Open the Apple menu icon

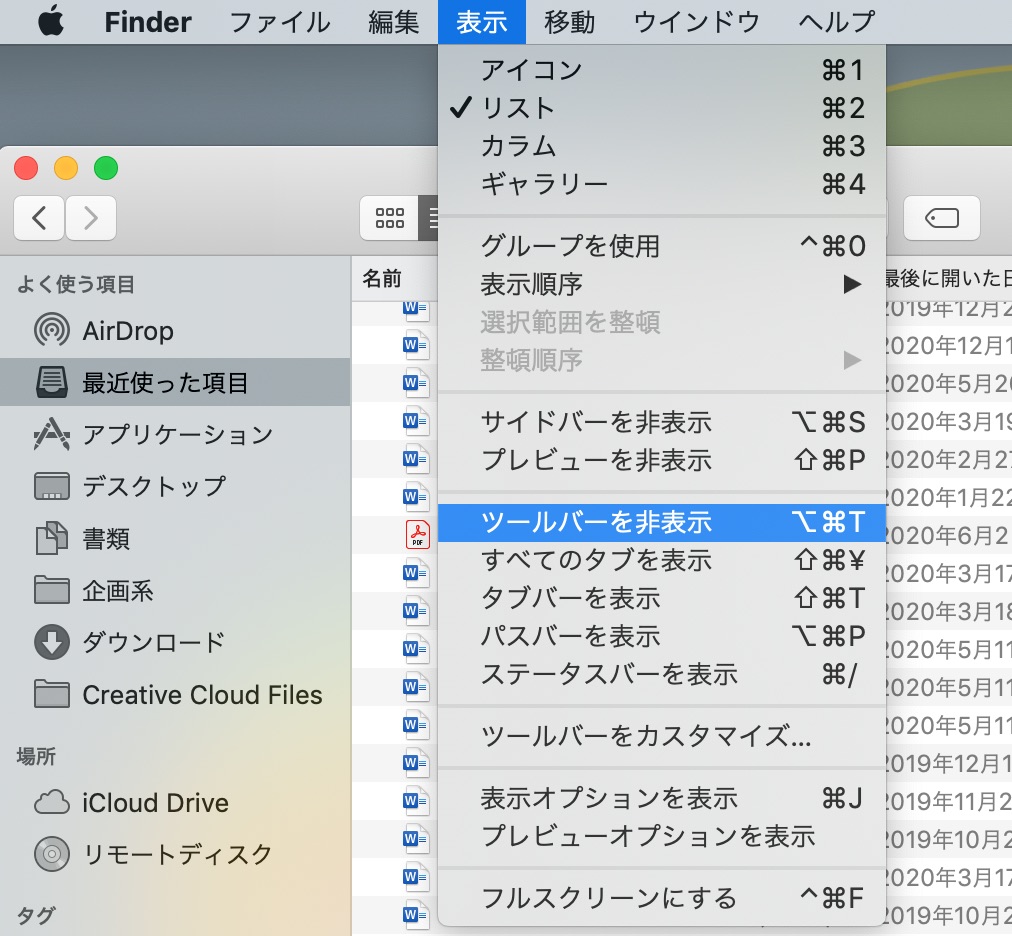[x=50, y=22]
